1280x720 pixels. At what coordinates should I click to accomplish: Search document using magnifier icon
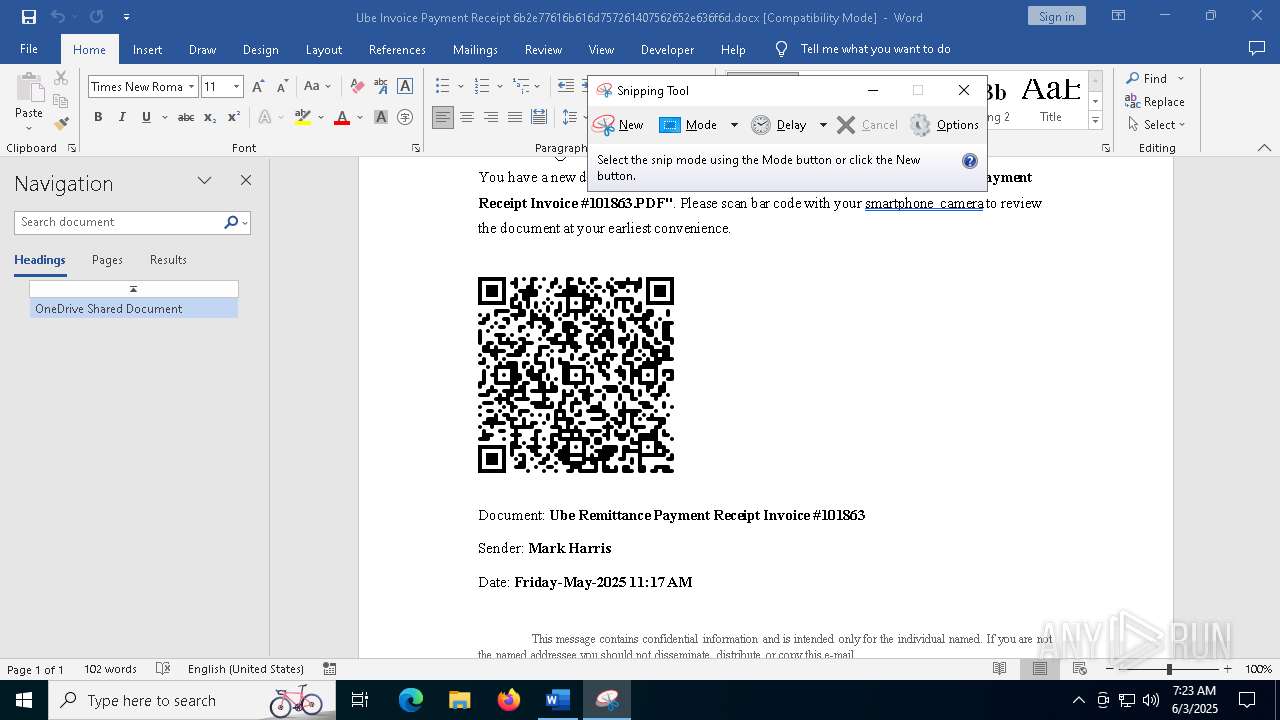pyautogui.click(x=231, y=222)
